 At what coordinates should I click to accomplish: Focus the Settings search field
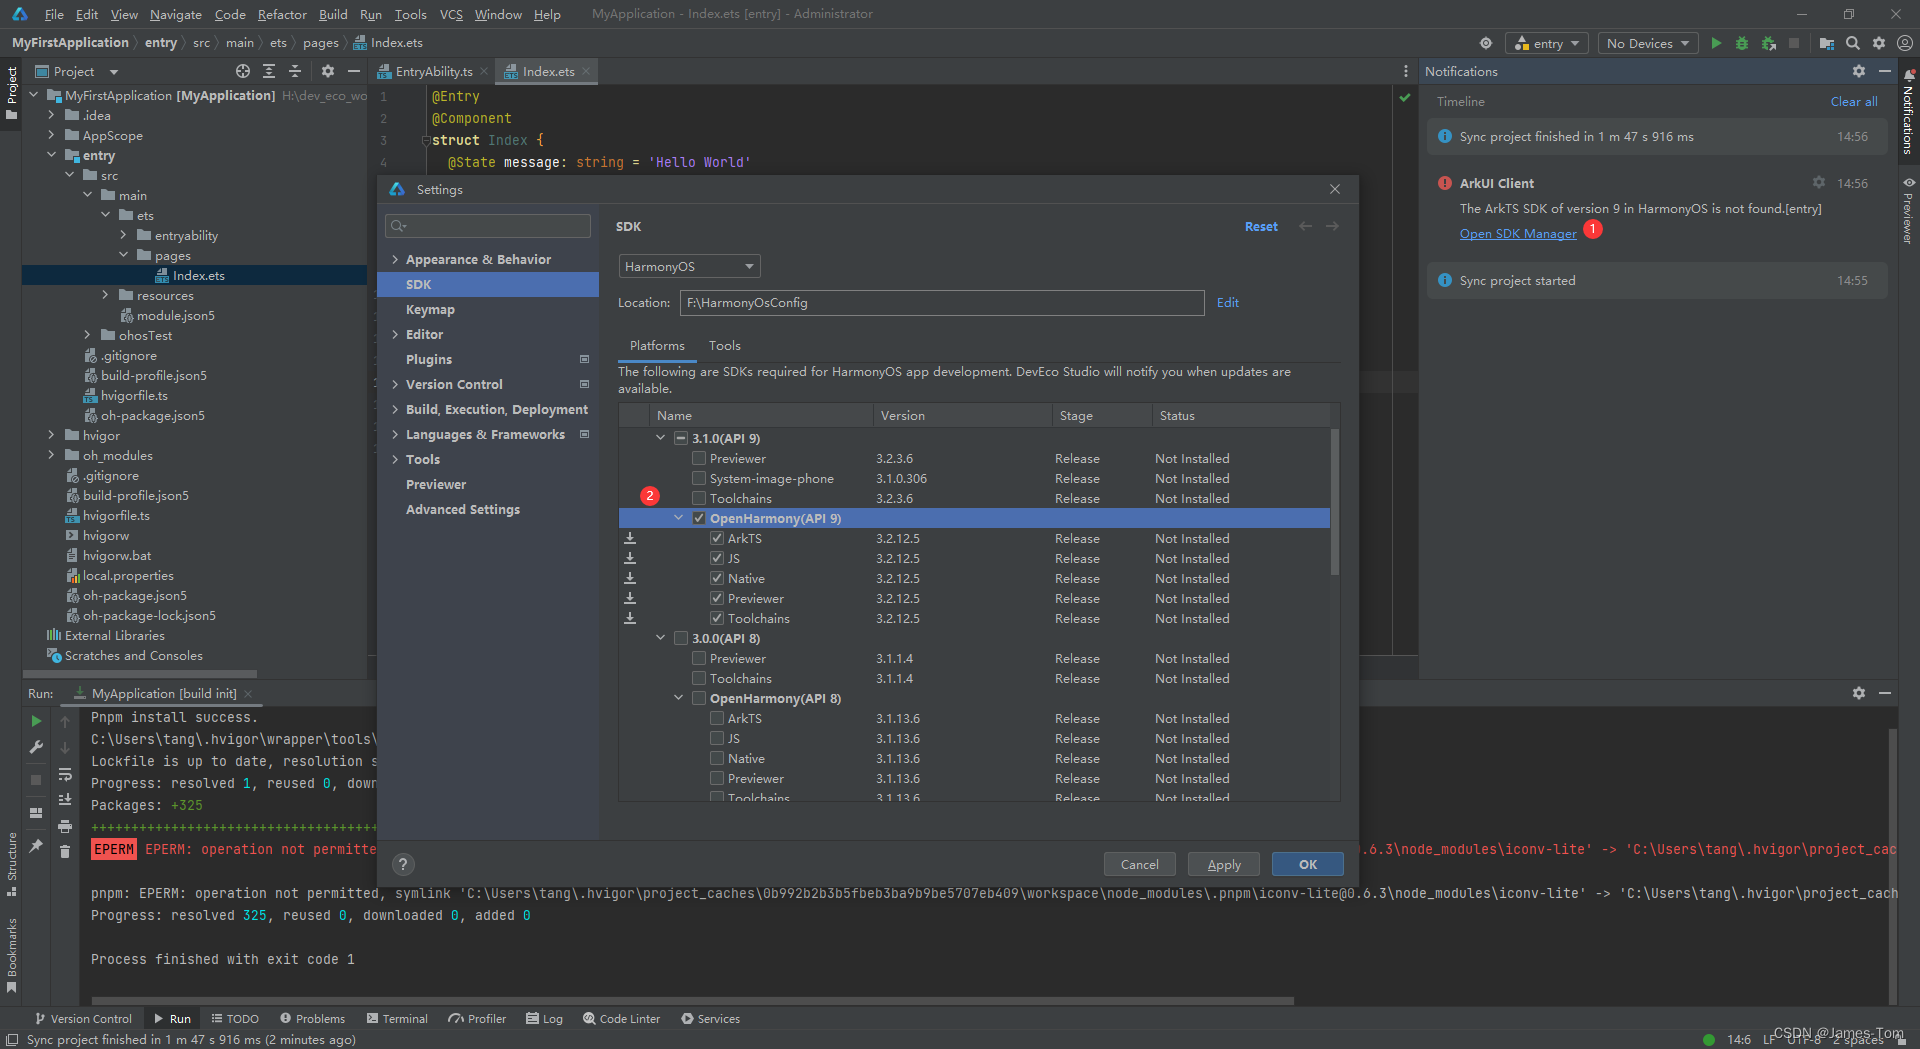click(x=488, y=225)
